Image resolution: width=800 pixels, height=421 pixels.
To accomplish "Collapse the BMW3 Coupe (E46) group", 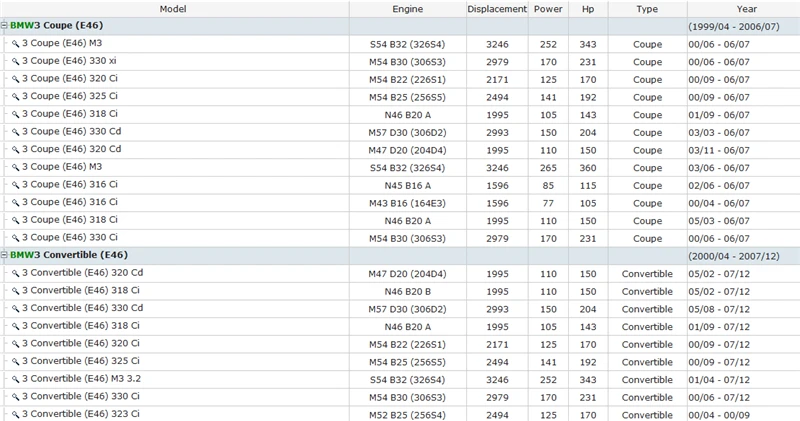I will [x=5, y=26].
